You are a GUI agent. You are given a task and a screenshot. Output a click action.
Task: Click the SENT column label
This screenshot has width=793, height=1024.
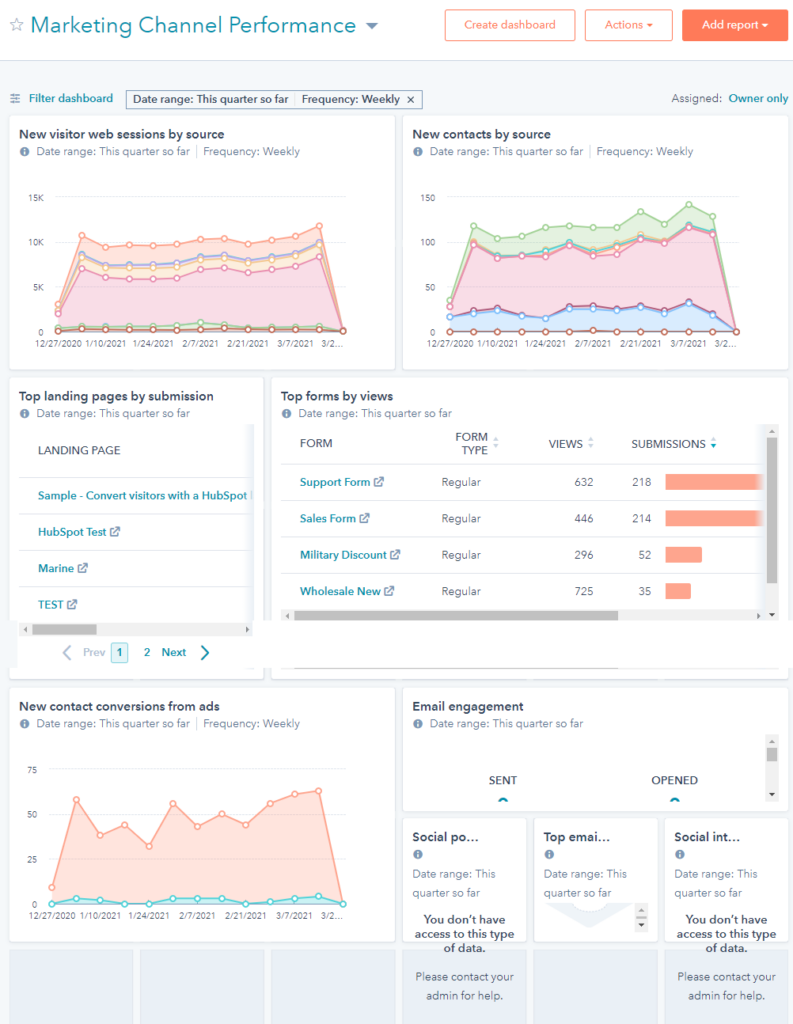point(502,780)
